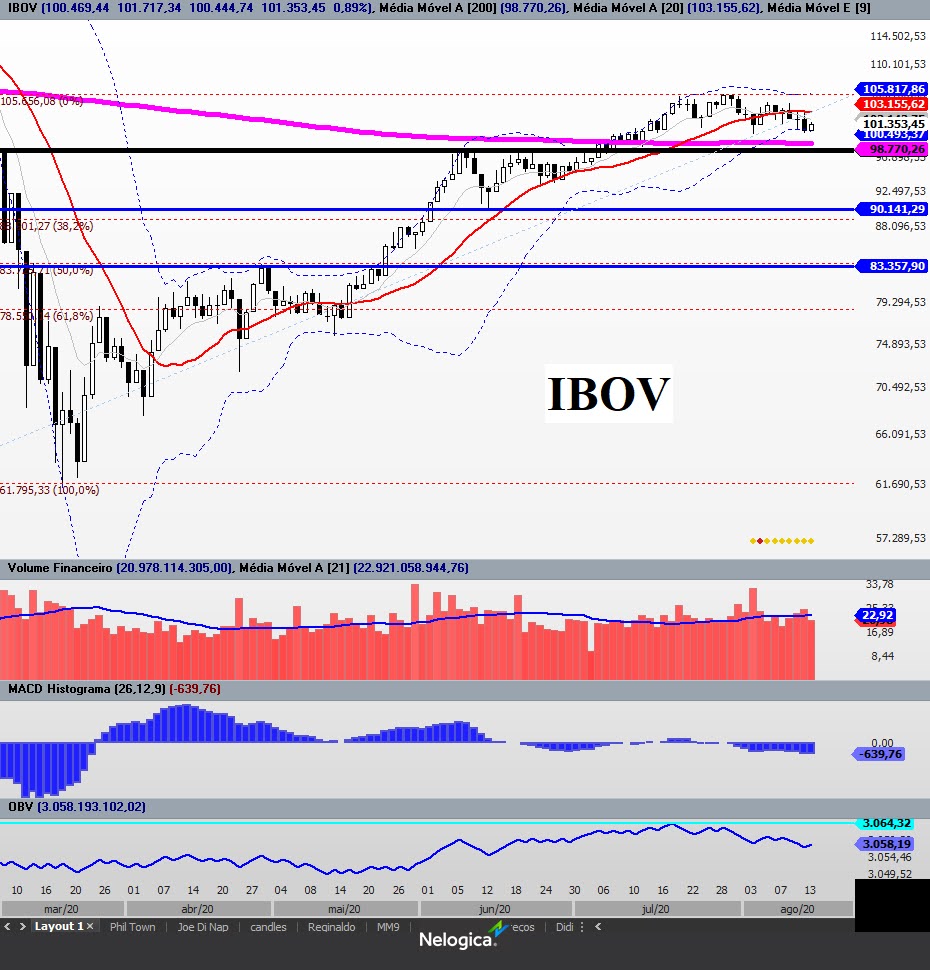Open the Reginaldo layout tab
This screenshot has width=930, height=970.
[x=332, y=927]
